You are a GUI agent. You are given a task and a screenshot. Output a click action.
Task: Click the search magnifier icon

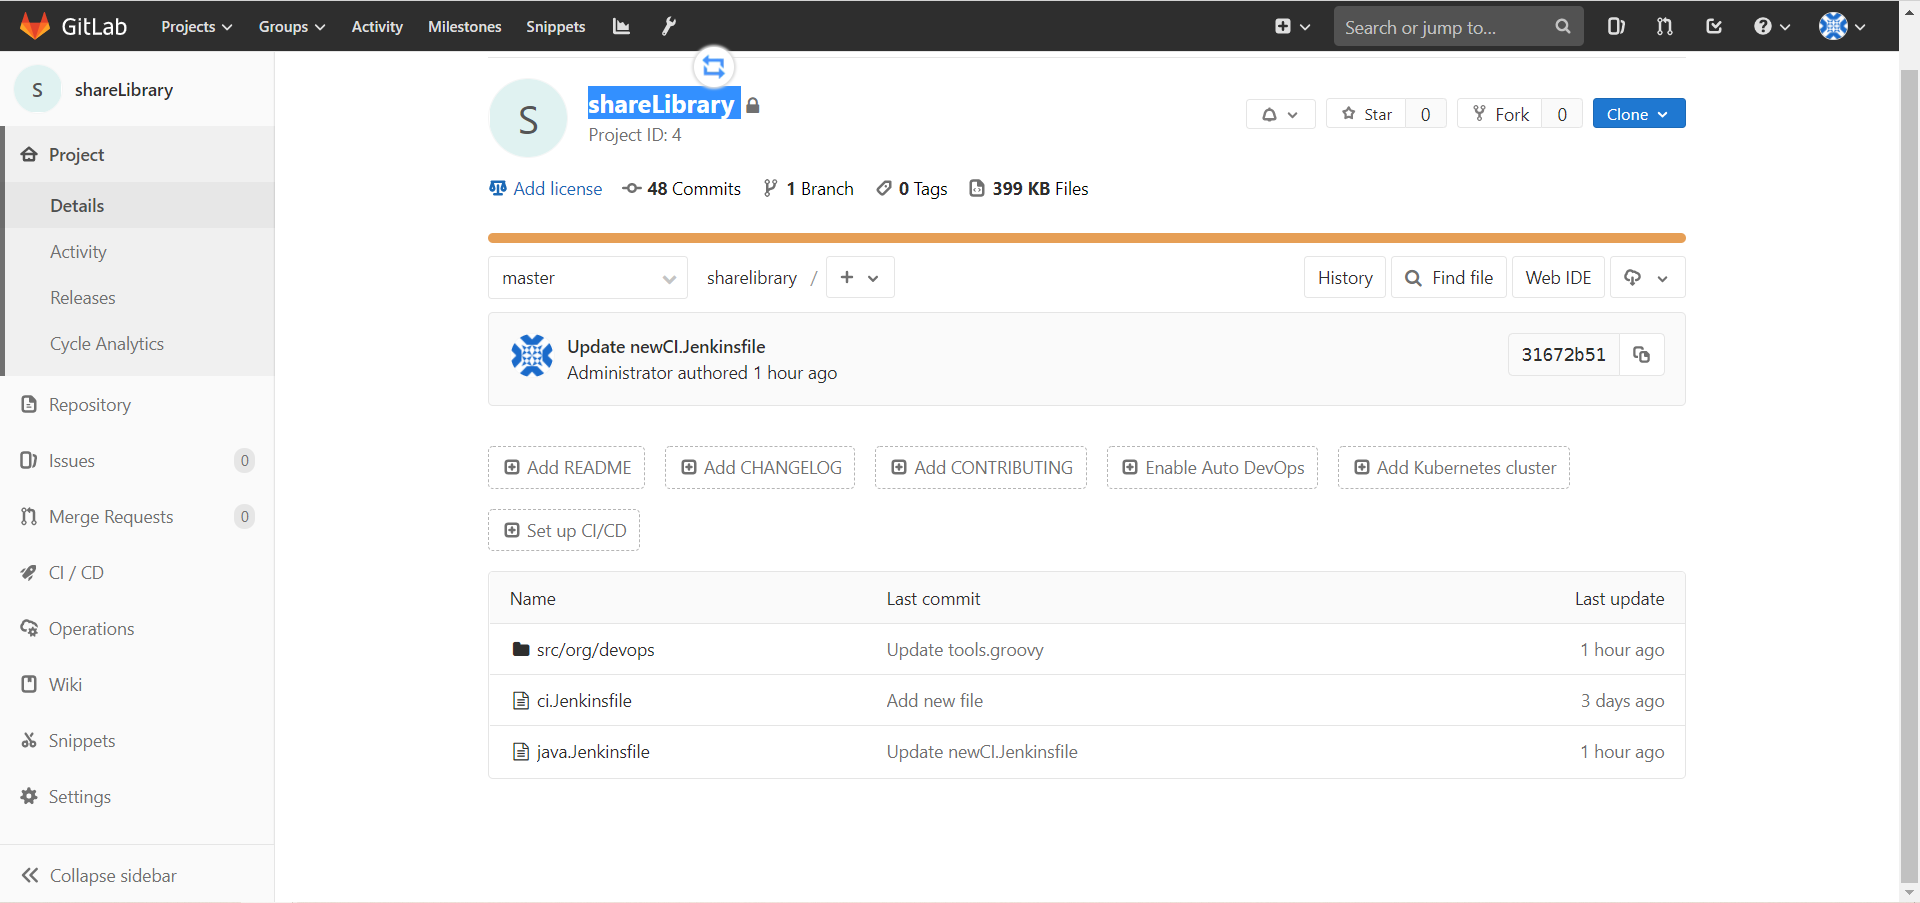point(1563,27)
